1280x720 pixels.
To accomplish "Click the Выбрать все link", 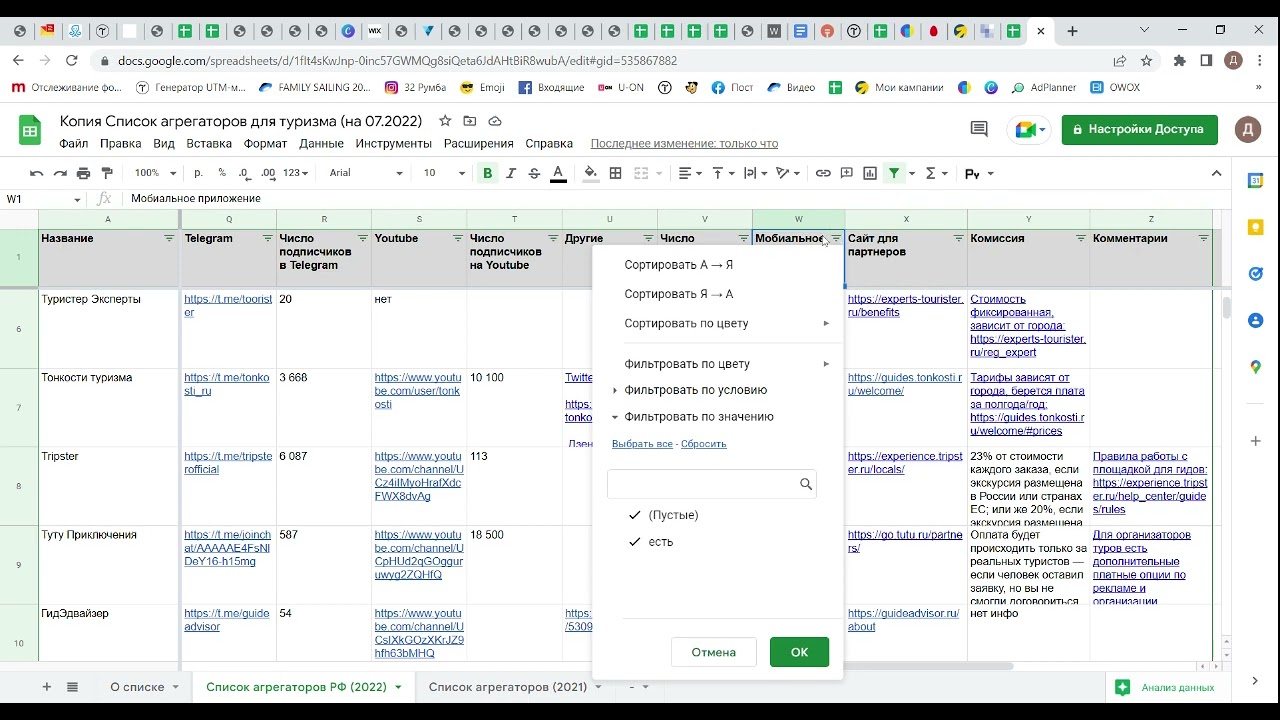I will pos(642,444).
